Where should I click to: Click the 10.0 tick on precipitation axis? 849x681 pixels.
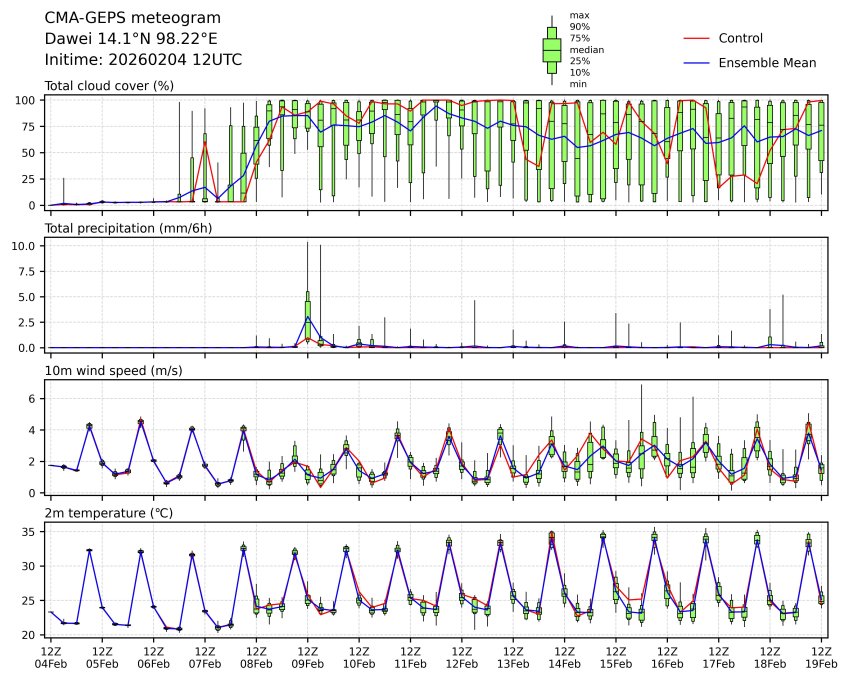[23, 246]
